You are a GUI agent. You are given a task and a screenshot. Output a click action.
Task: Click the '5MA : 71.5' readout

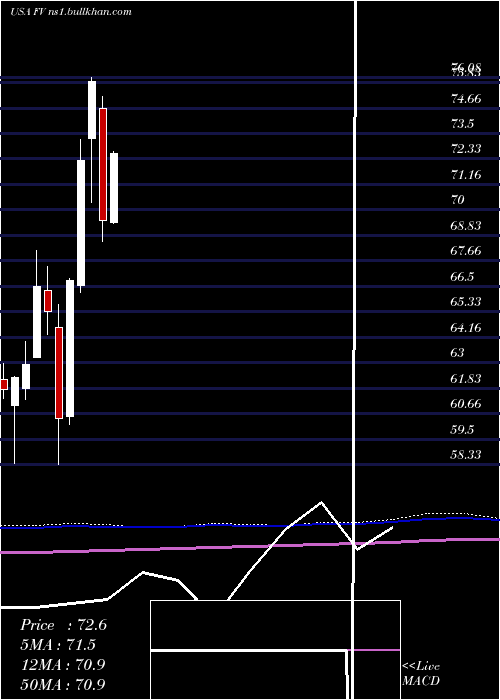pos(58,645)
